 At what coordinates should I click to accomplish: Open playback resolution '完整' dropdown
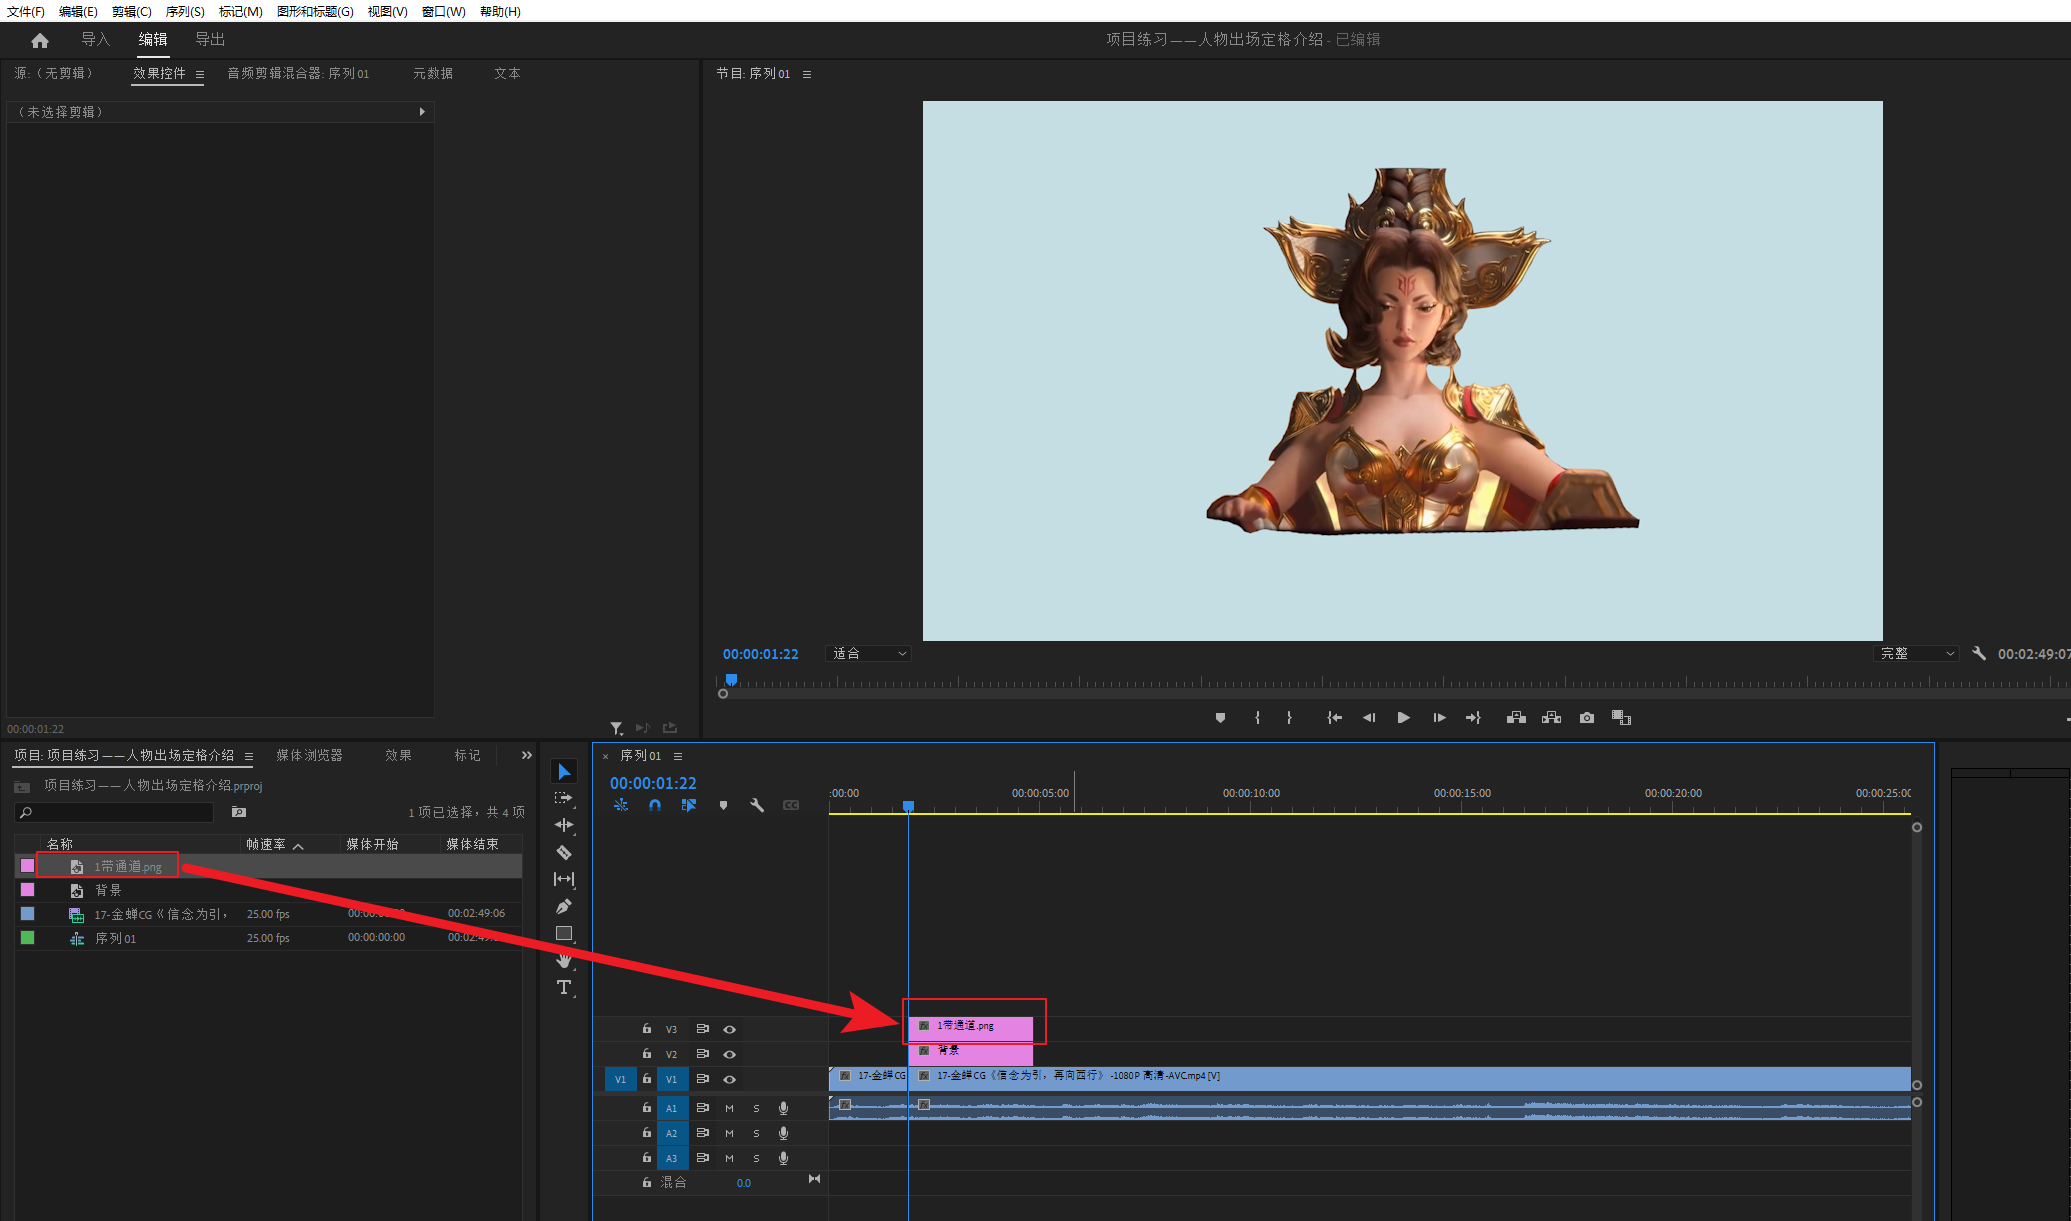coord(1916,653)
